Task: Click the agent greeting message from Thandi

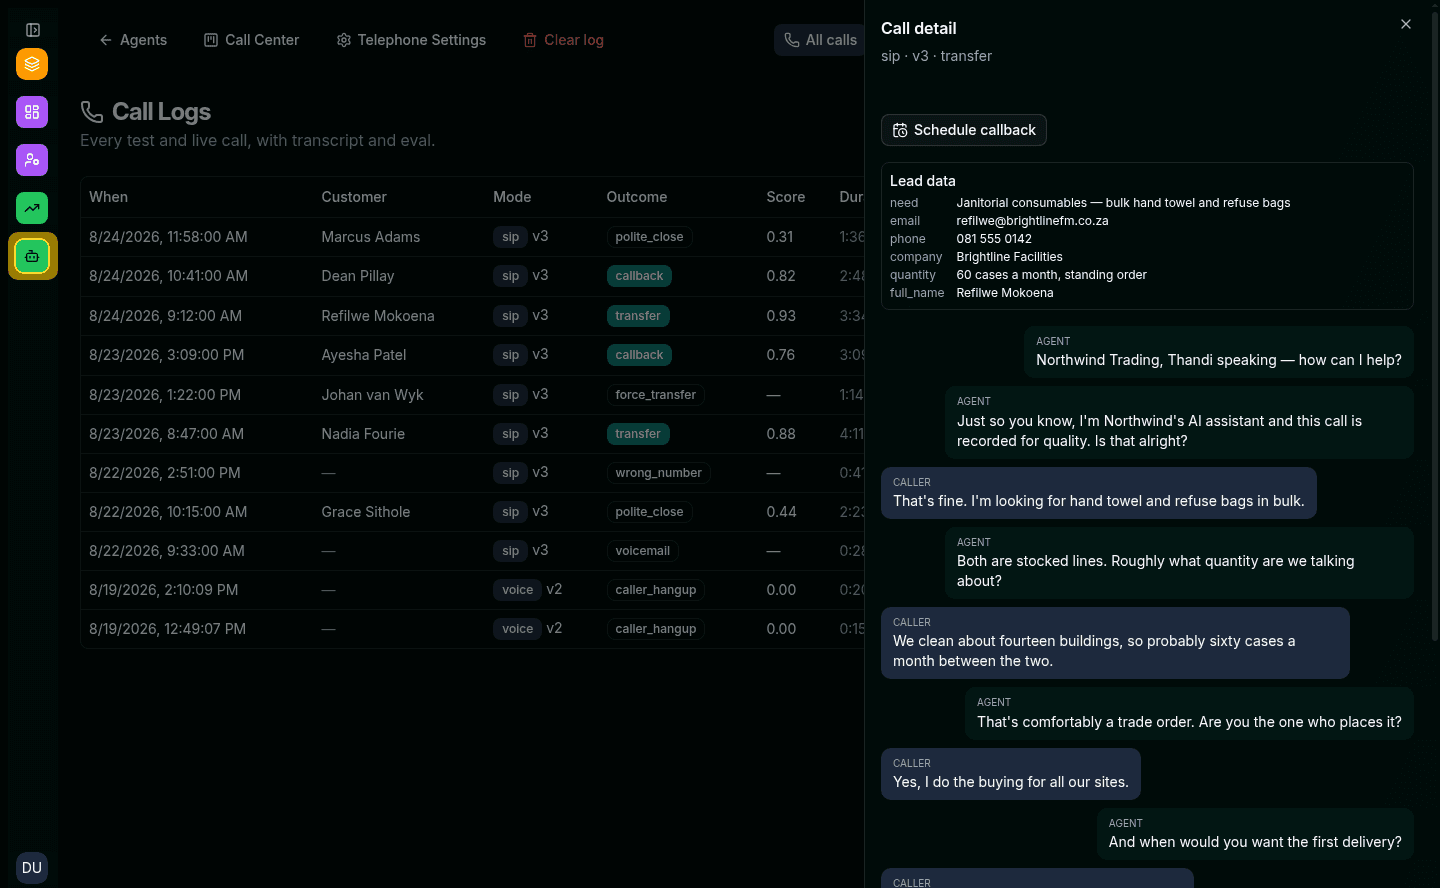Action: pos(1219,352)
